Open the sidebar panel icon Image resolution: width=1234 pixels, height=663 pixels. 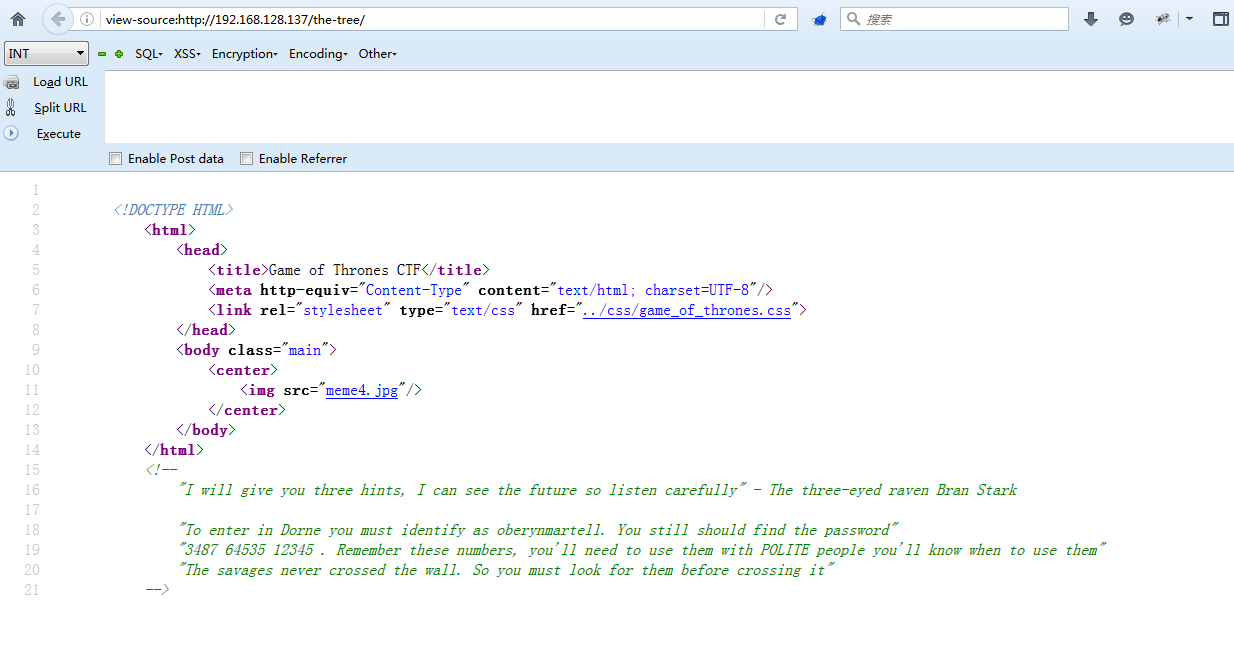(x=1220, y=19)
